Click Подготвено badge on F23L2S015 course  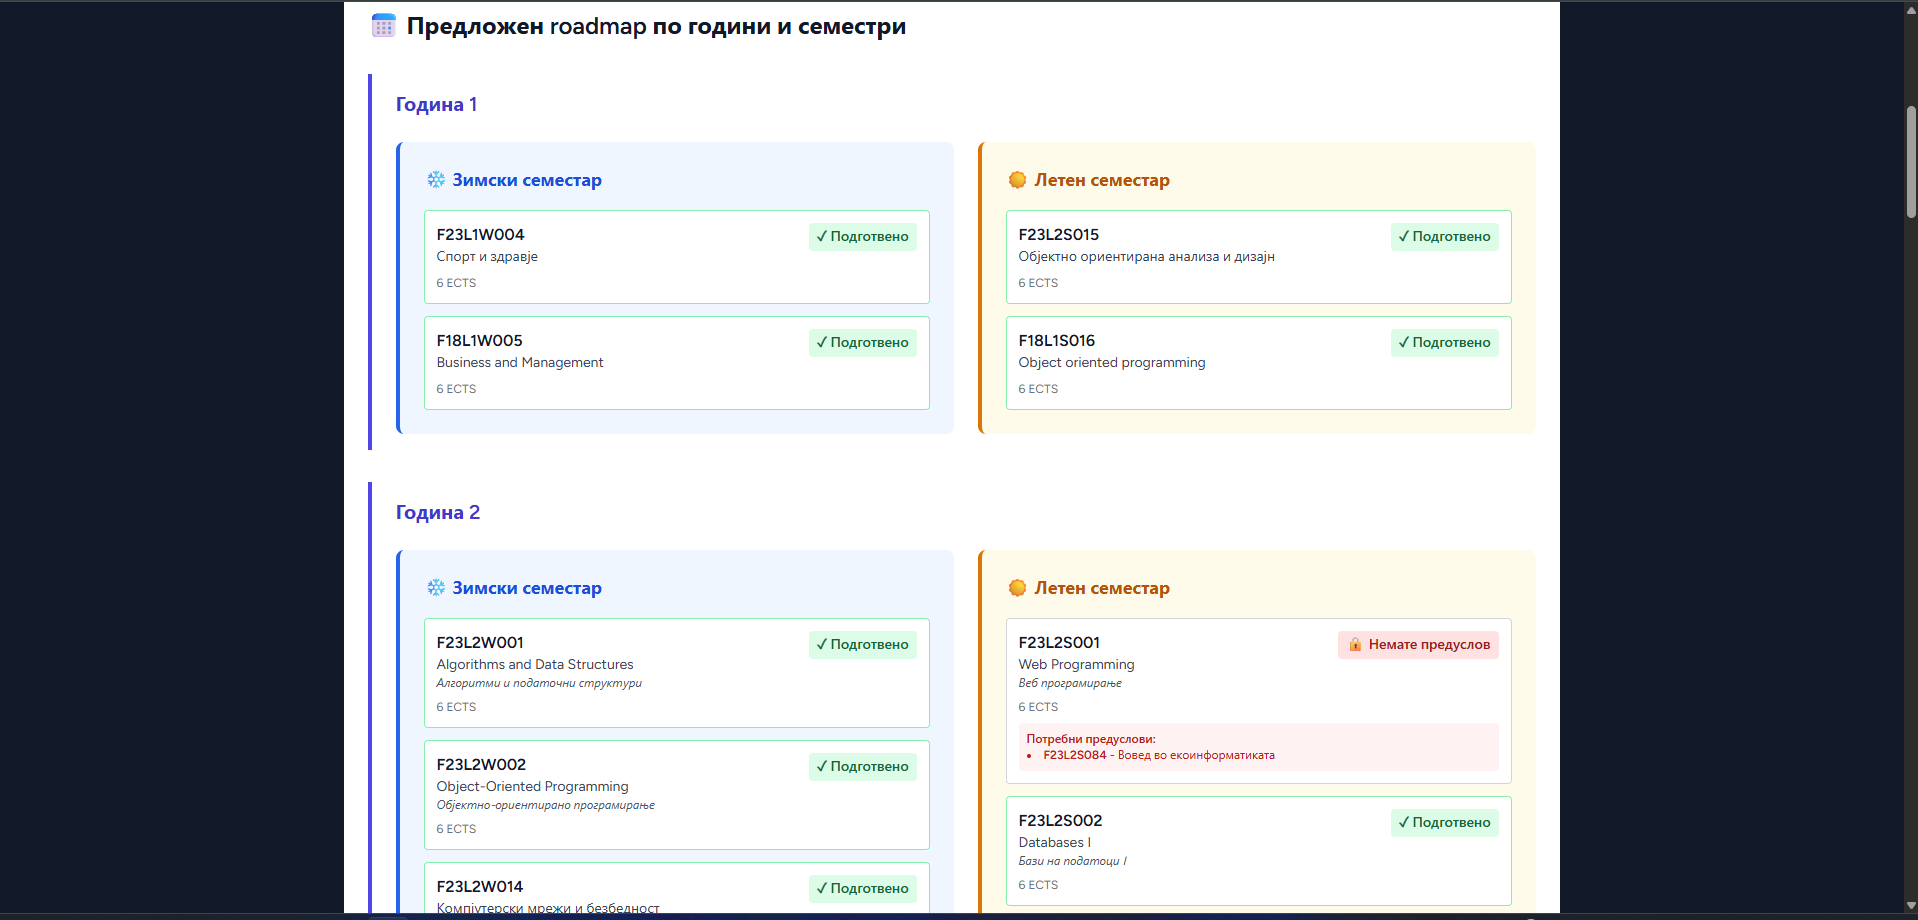(x=1444, y=237)
